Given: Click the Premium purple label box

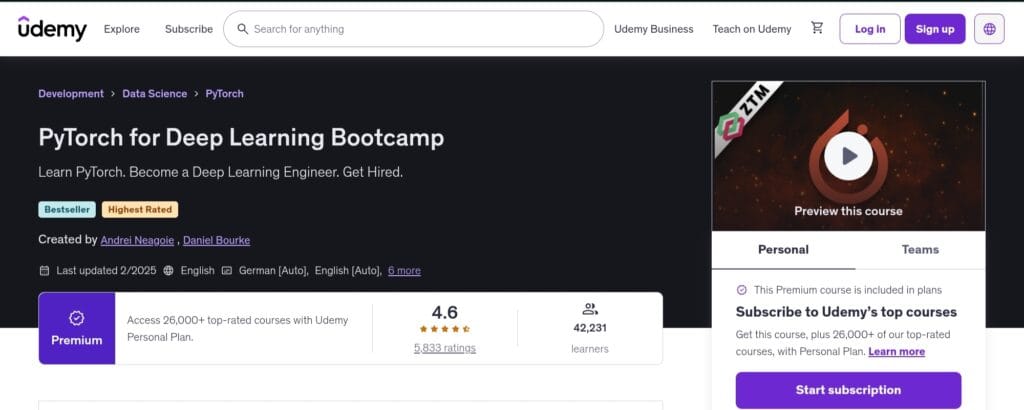Looking at the screenshot, I should pos(77,328).
